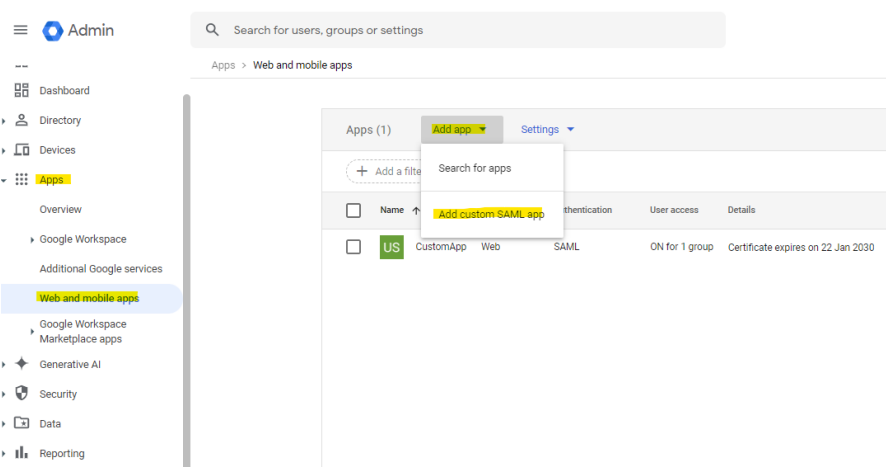
Task: Click in the search users, groups field
Action: tap(458, 30)
